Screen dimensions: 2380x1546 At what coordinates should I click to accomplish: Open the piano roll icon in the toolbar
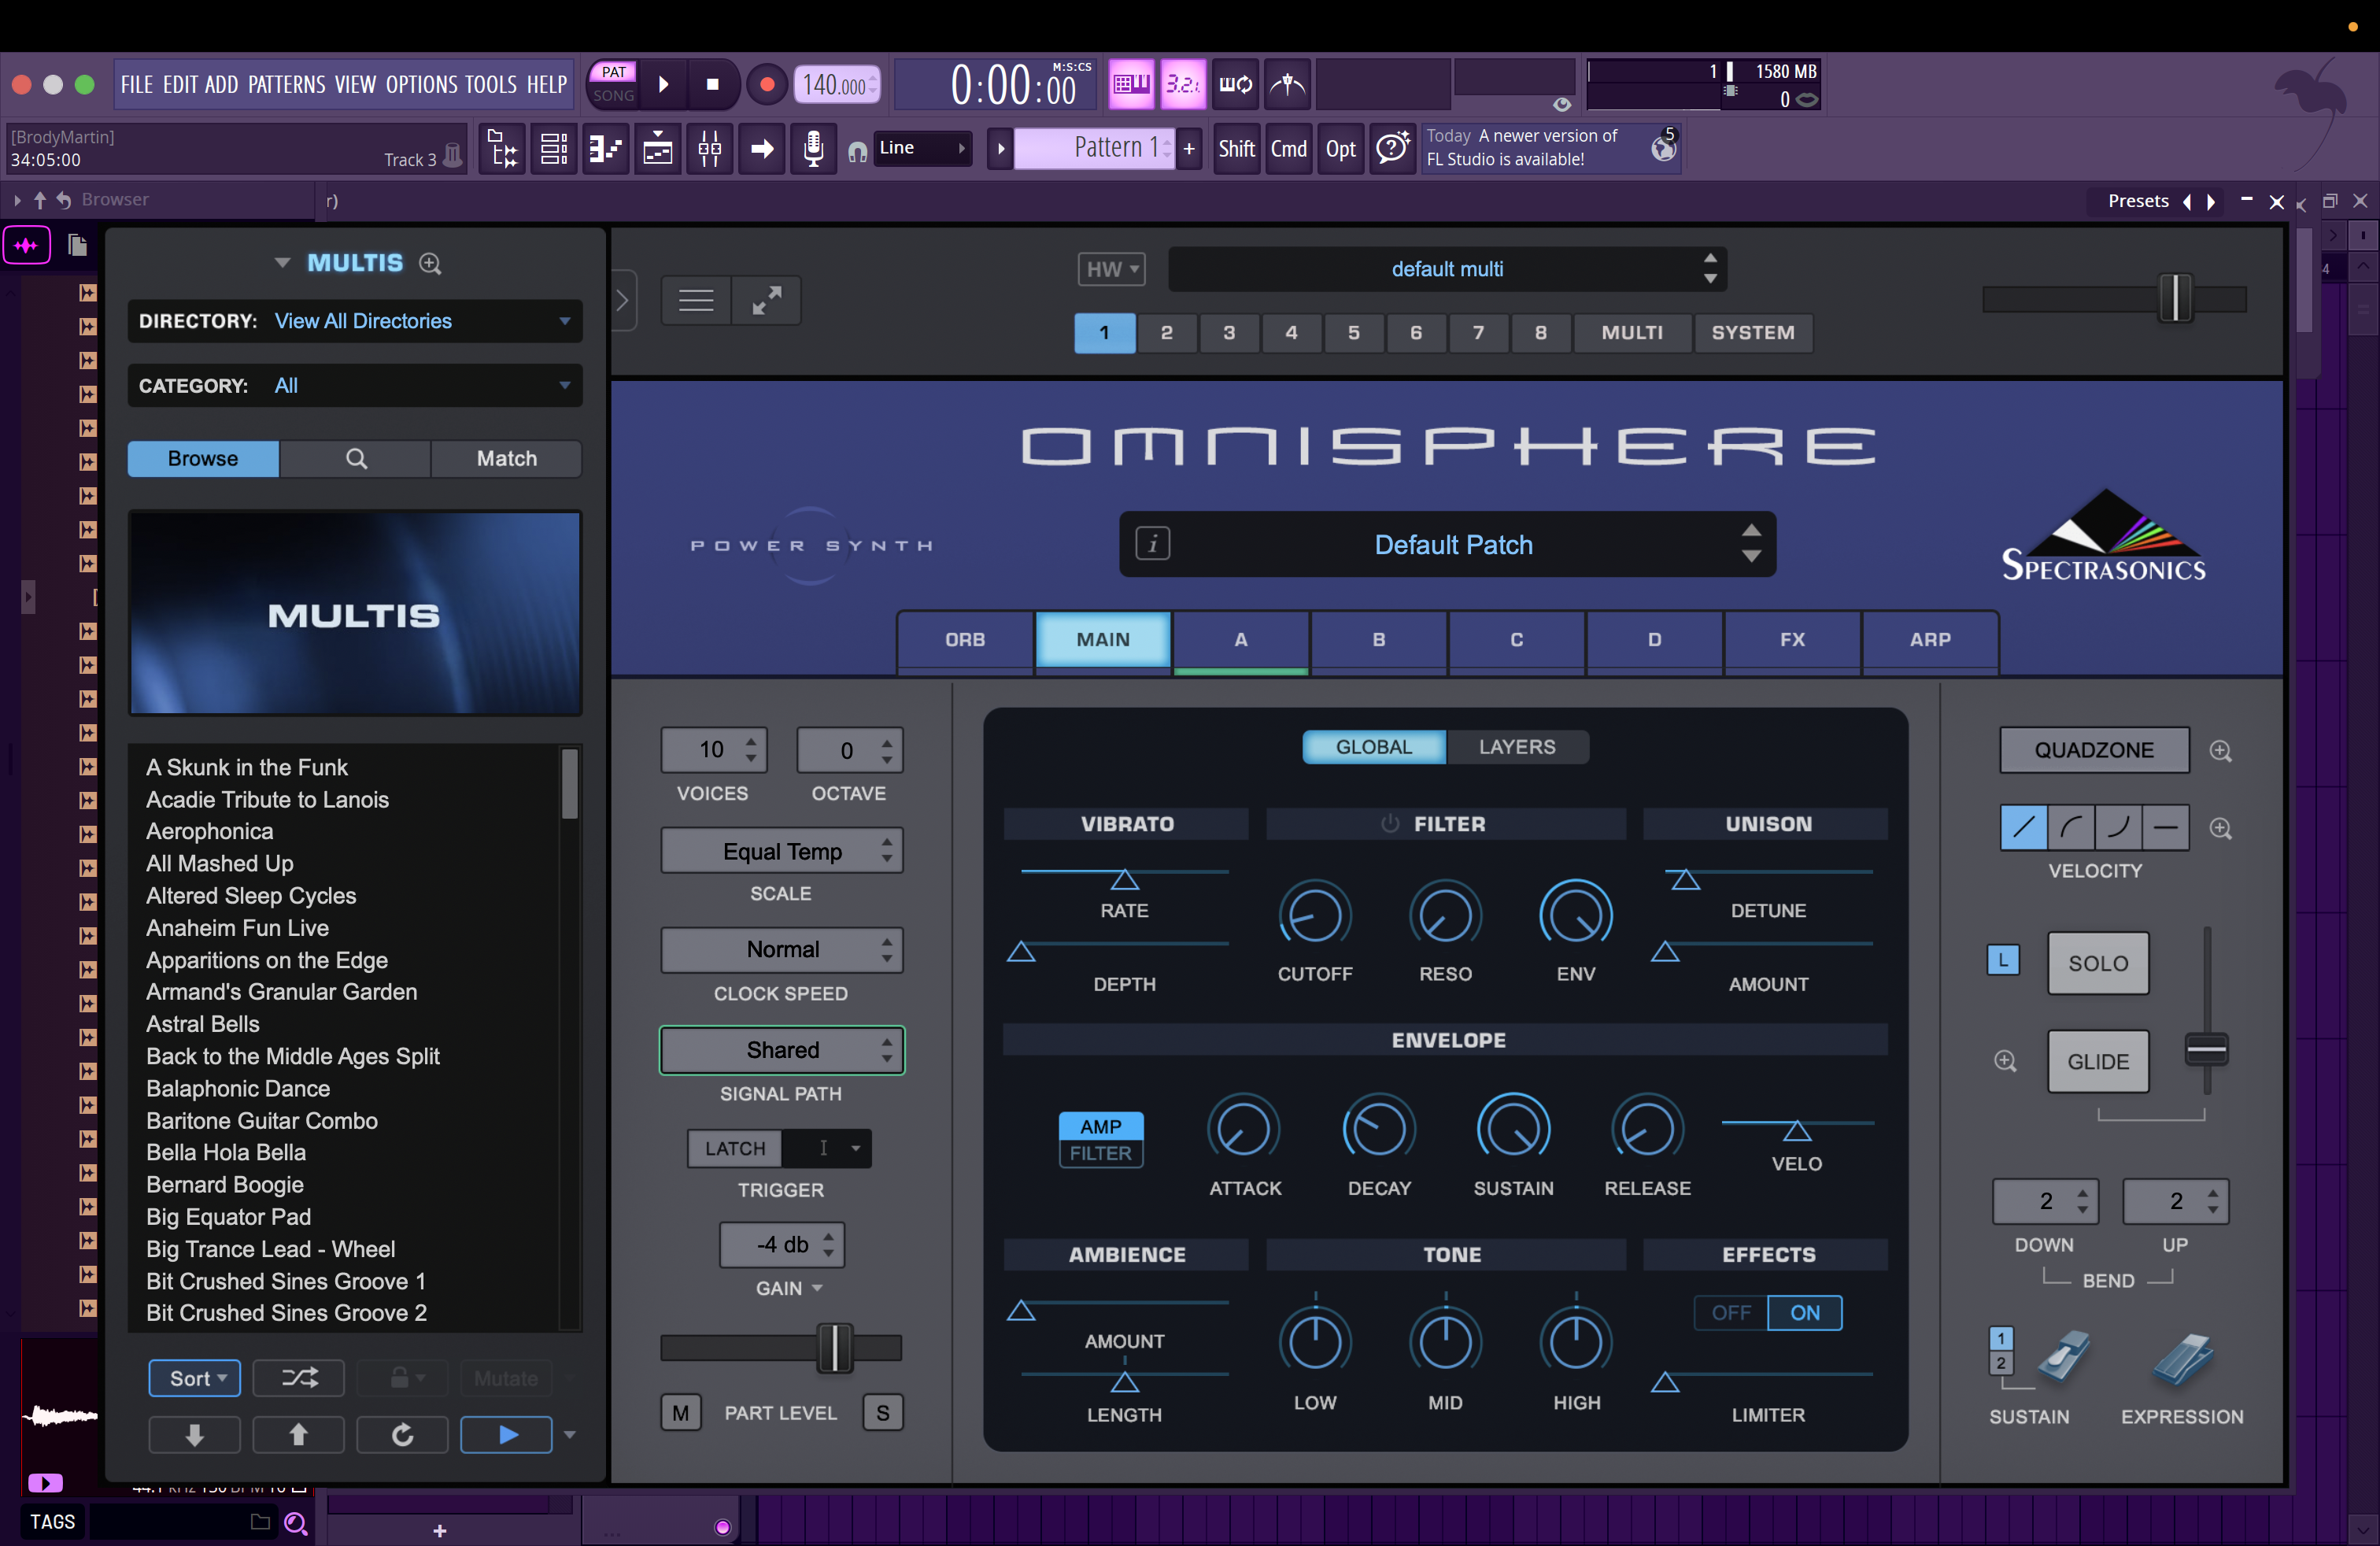pyautogui.click(x=606, y=150)
